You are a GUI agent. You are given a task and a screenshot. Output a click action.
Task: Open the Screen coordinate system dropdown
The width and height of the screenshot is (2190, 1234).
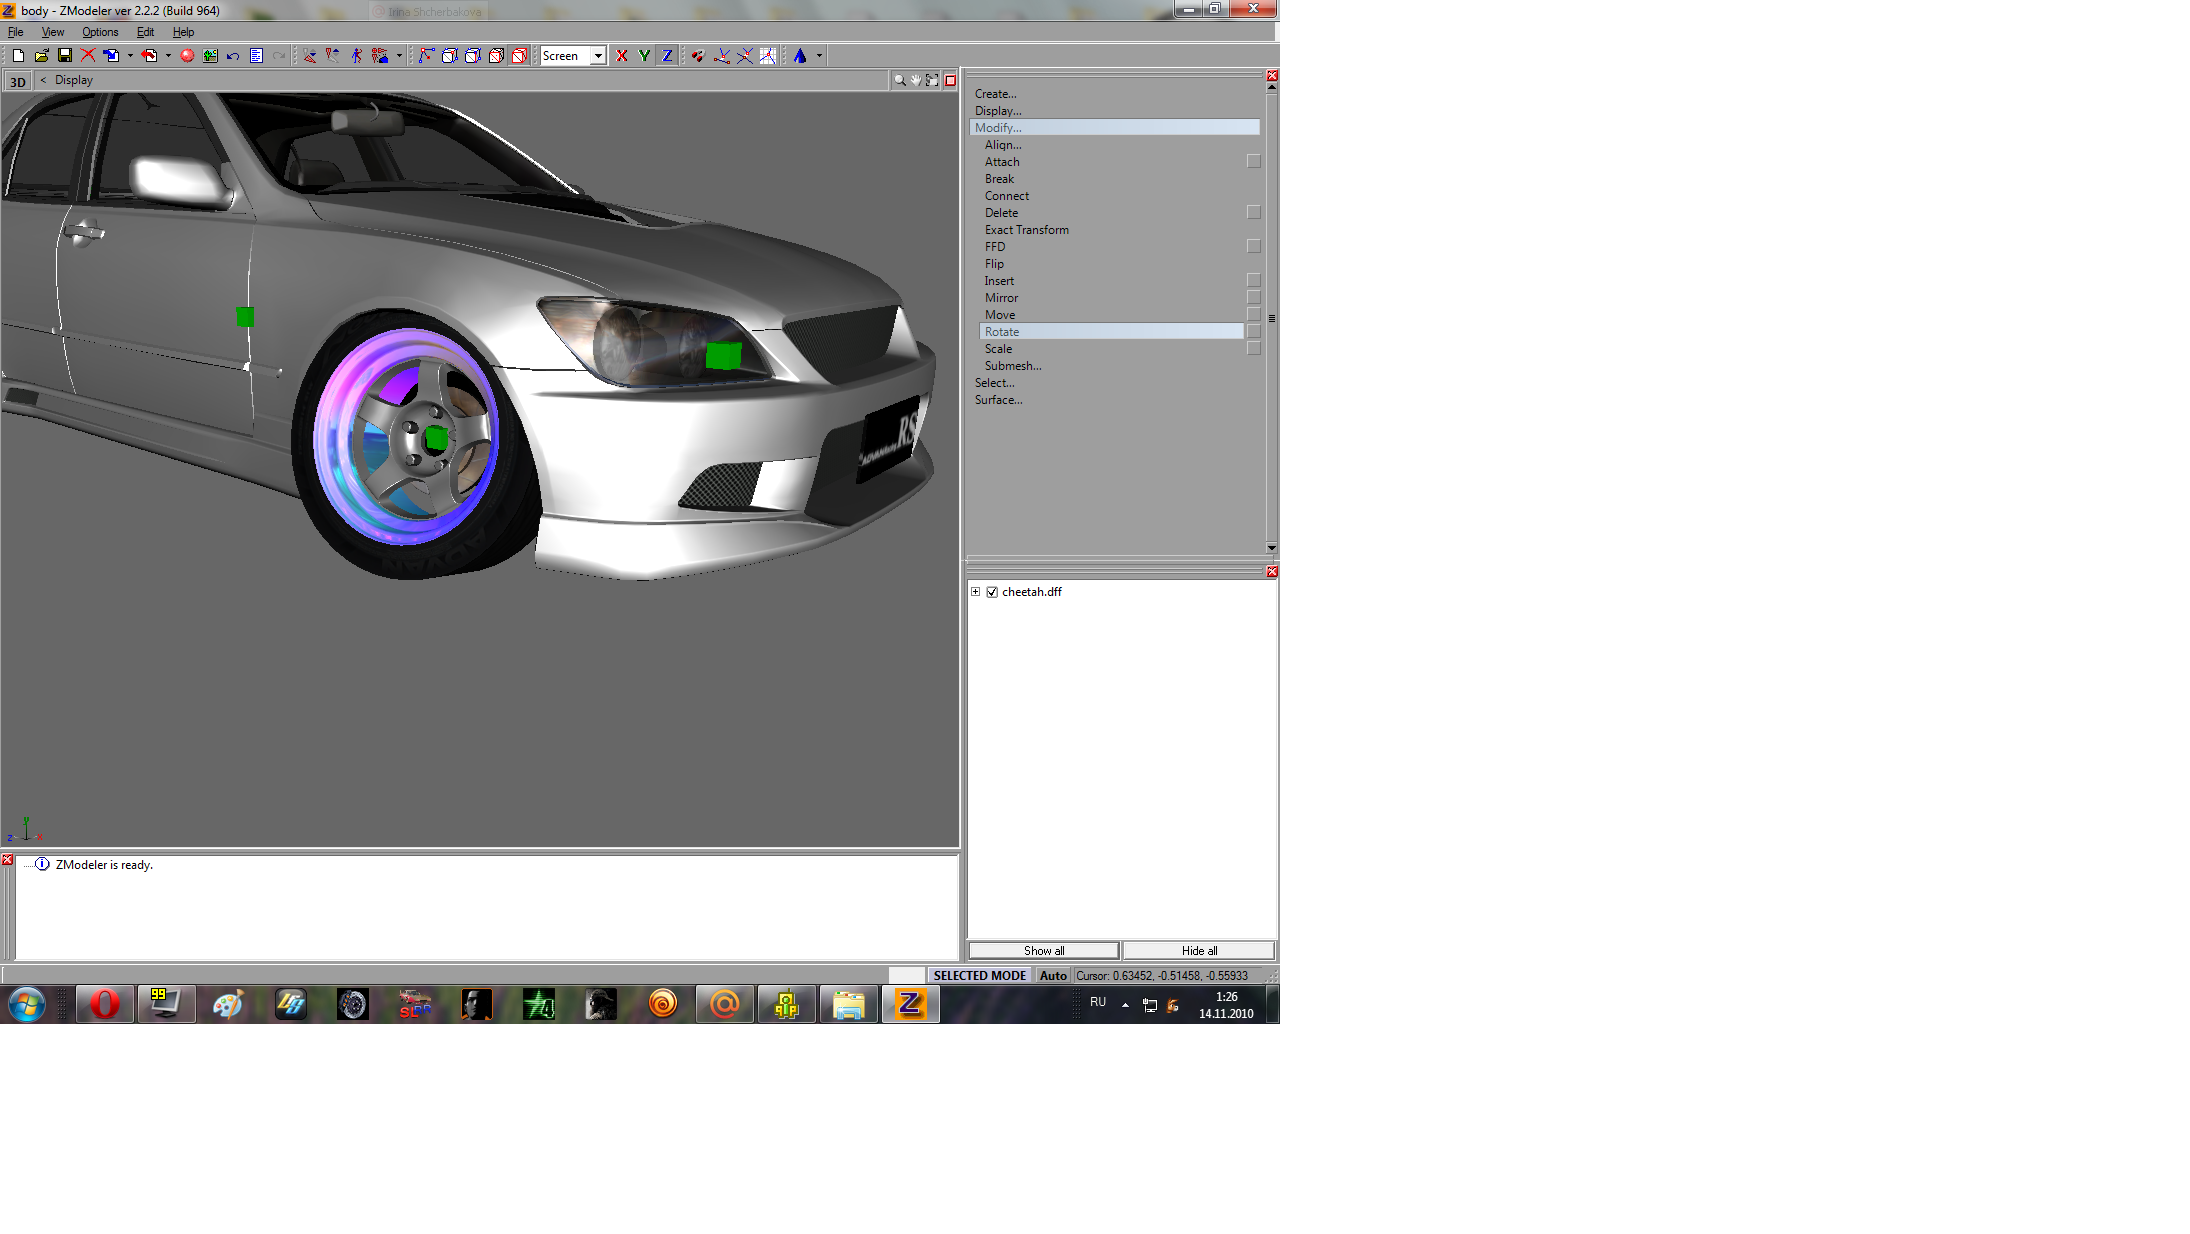[x=597, y=56]
